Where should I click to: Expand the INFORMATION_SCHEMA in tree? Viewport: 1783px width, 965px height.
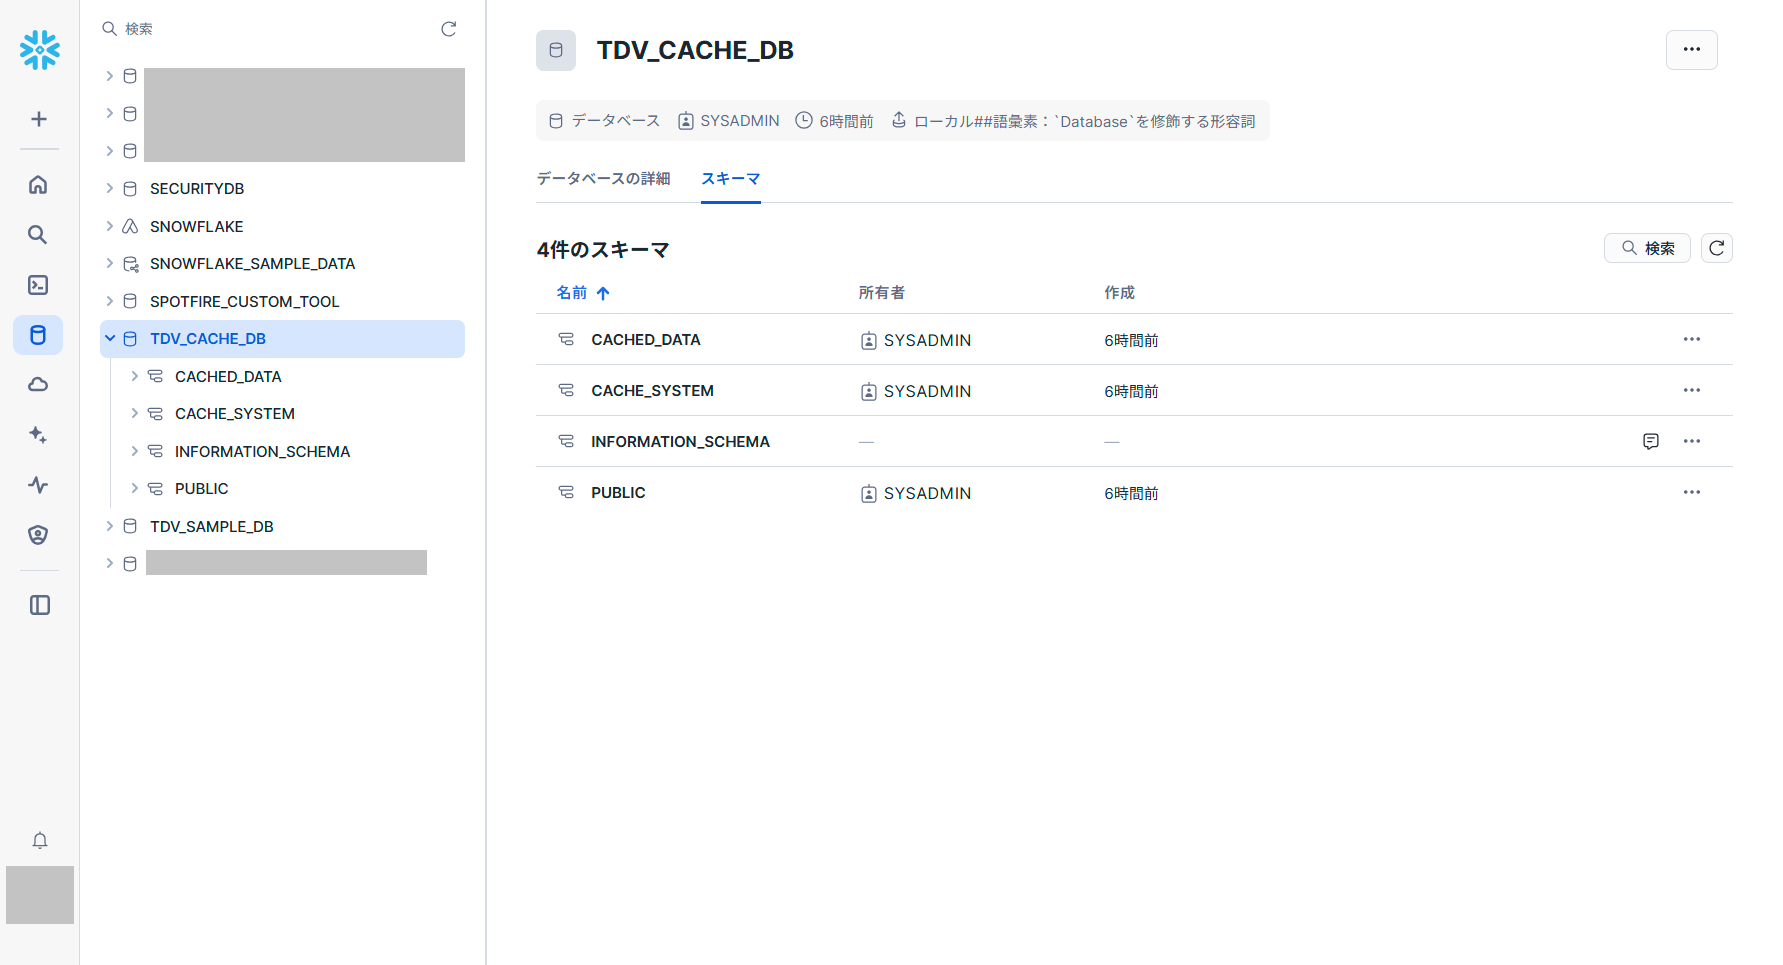pyautogui.click(x=135, y=451)
